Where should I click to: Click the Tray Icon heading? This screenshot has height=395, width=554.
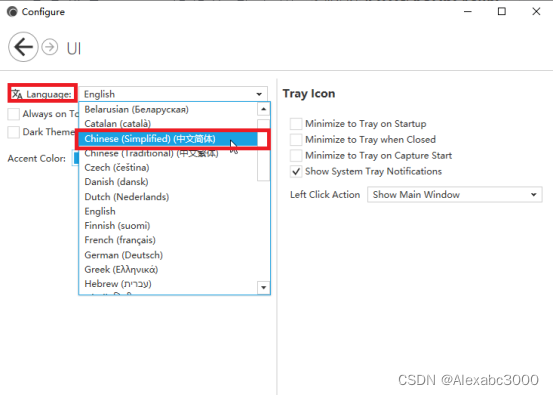click(309, 94)
